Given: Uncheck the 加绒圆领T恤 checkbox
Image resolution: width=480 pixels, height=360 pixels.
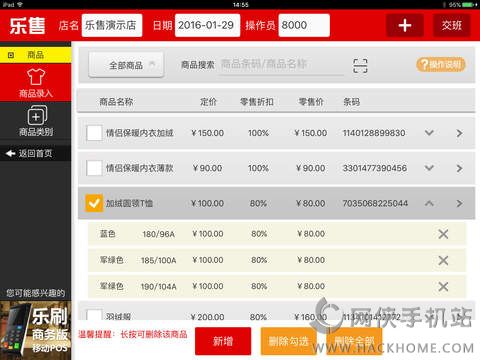Looking at the screenshot, I should coord(94,203).
